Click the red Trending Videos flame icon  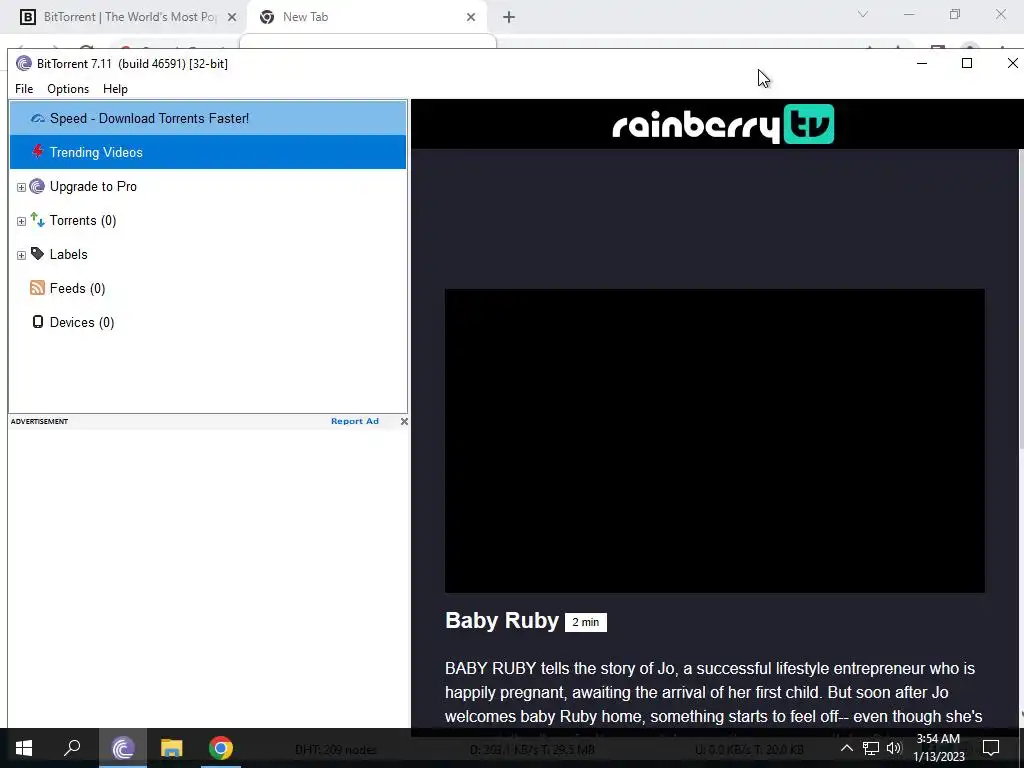(x=38, y=152)
